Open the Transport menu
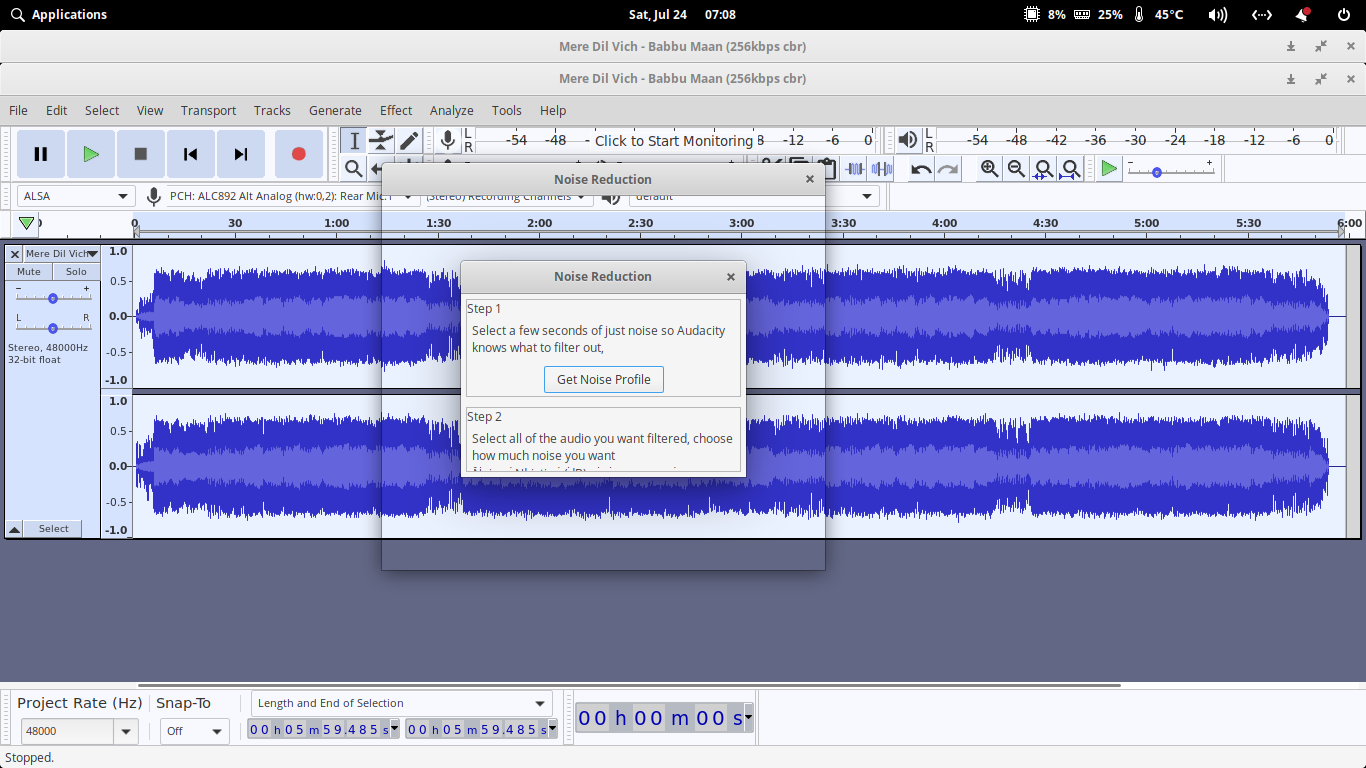Screen dimensions: 1366x768 pyautogui.click(x=208, y=110)
